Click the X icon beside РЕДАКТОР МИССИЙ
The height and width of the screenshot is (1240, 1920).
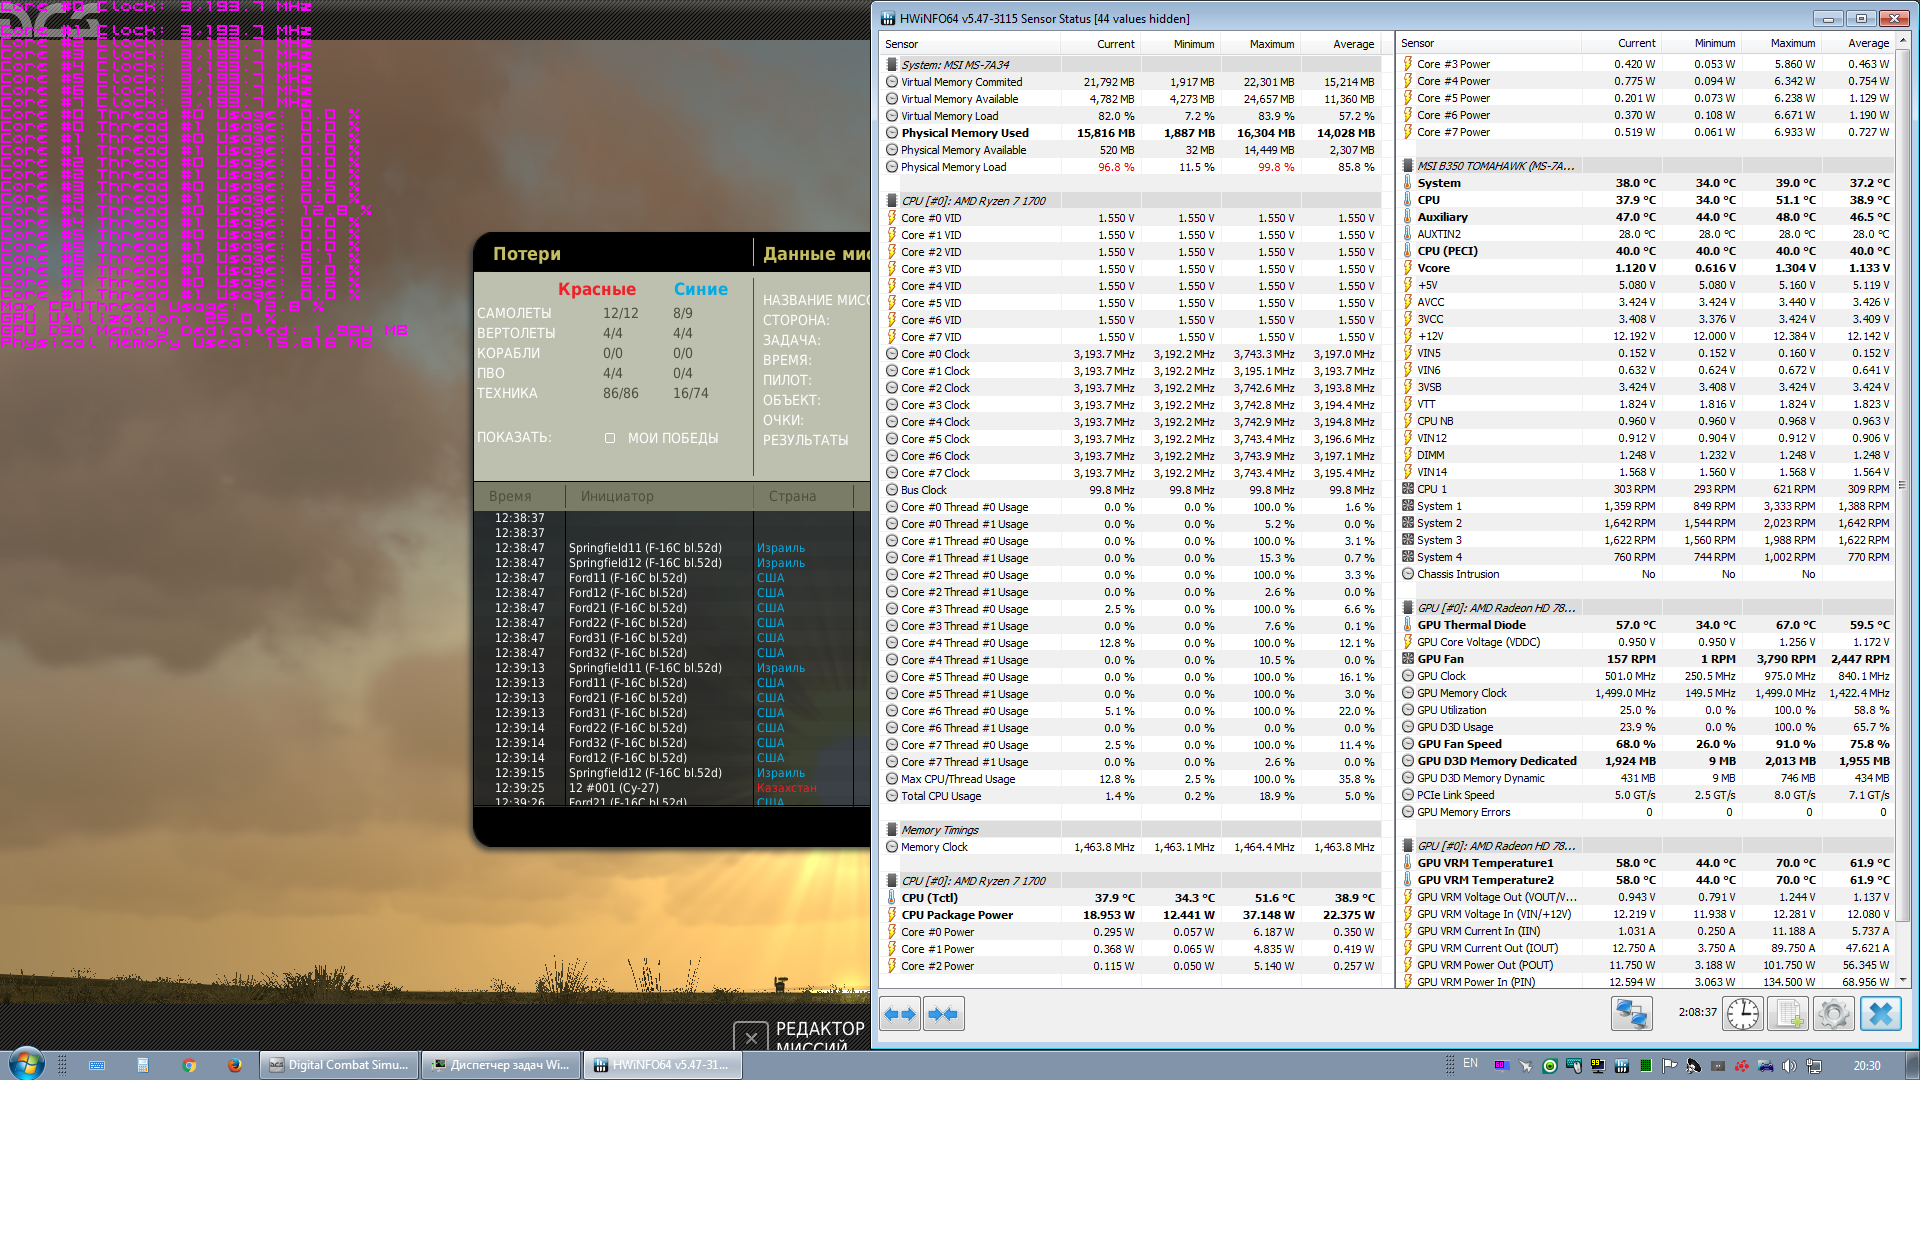tap(751, 1037)
